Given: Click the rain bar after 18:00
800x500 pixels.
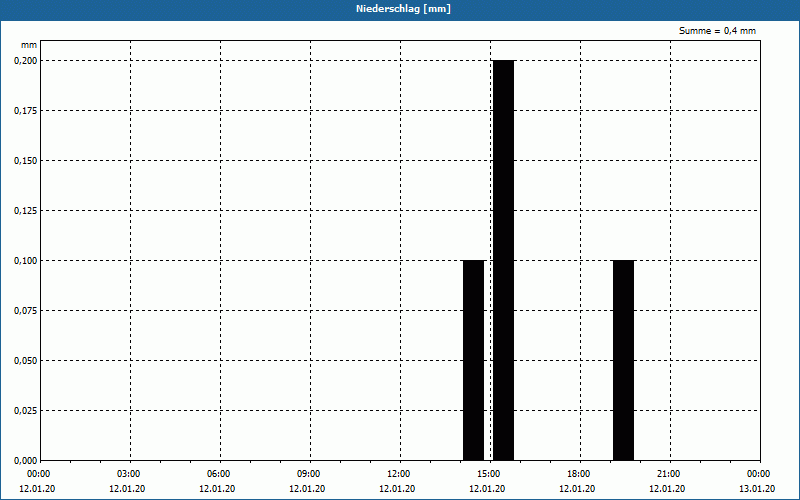Looking at the screenshot, I should tap(623, 360).
